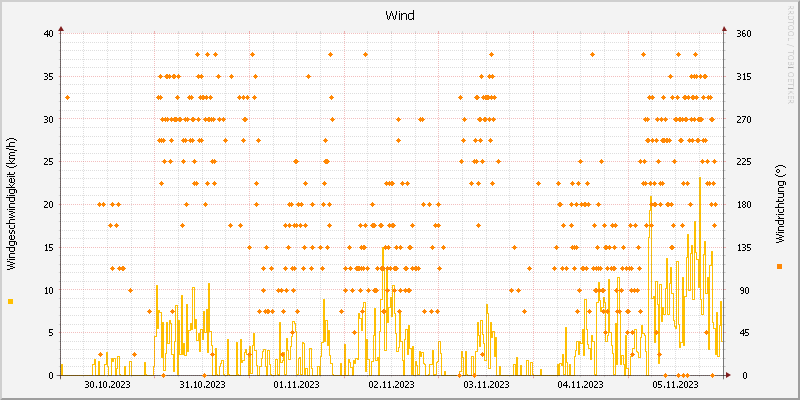Viewport: 800px width, 400px height.
Task: Select the 03.11.2023 date label
Action: (486, 385)
